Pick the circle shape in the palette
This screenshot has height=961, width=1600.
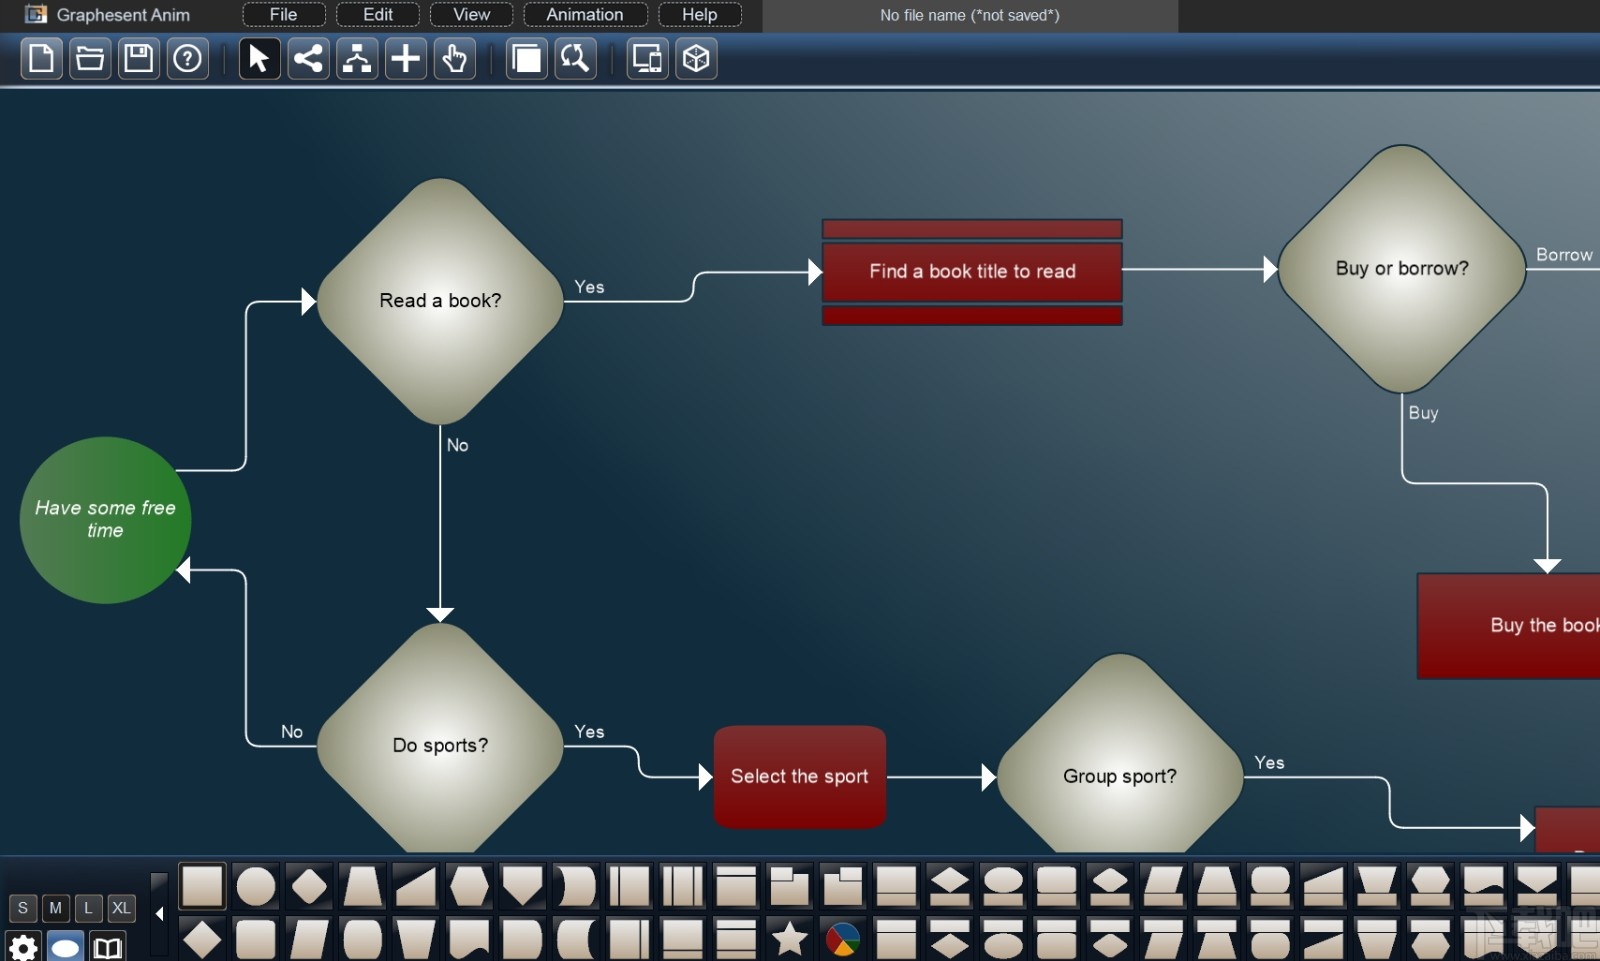tap(256, 886)
